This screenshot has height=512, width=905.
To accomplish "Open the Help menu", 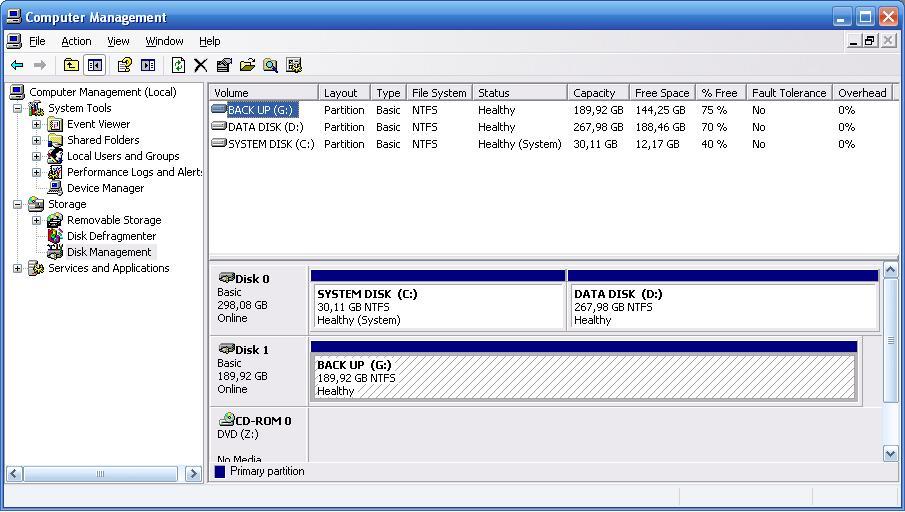I will tap(210, 41).
